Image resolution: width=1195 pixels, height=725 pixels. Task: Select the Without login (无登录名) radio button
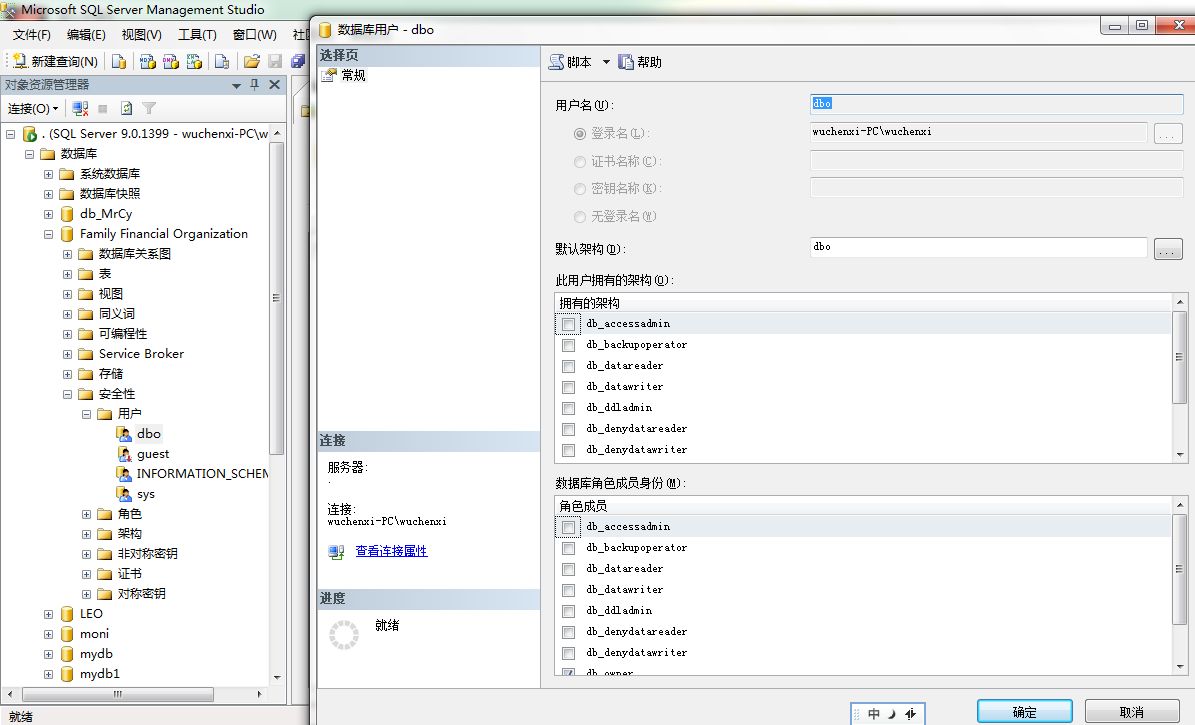(x=580, y=217)
